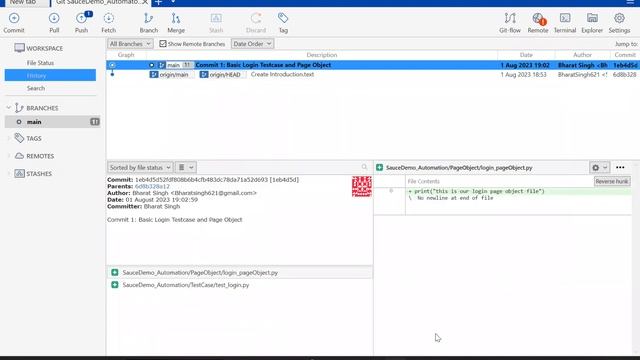Image resolution: width=640 pixels, height=360 pixels.
Task: Click the green added icon for login_pageObject.py
Action: [115, 272]
